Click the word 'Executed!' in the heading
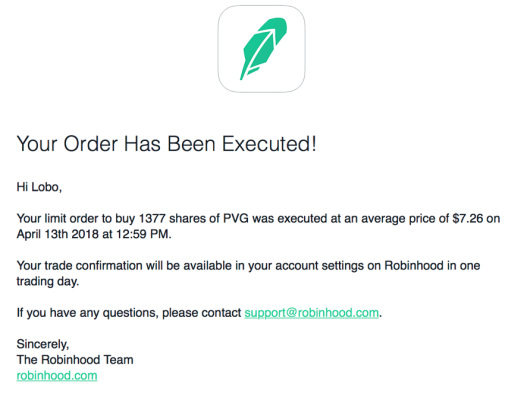This screenshot has height=393, width=523. (x=269, y=144)
